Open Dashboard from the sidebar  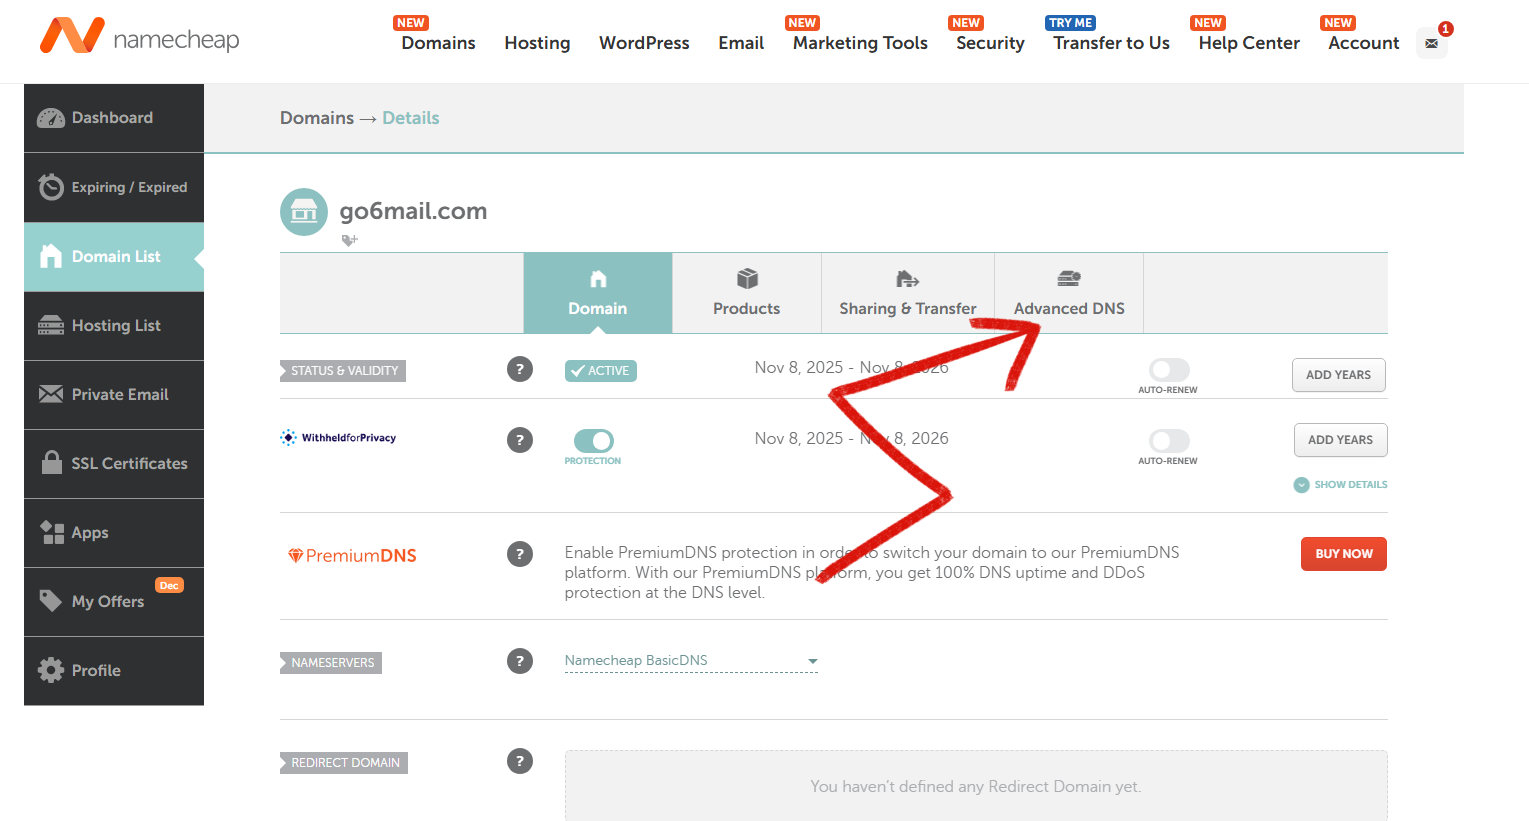click(113, 118)
